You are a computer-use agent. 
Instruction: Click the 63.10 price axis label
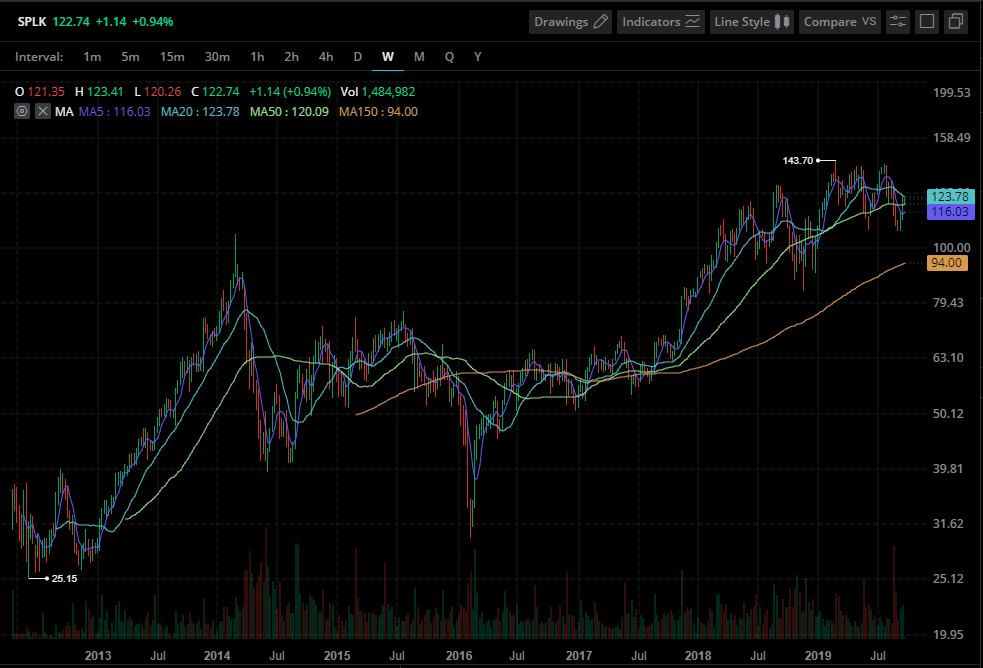[948, 358]
